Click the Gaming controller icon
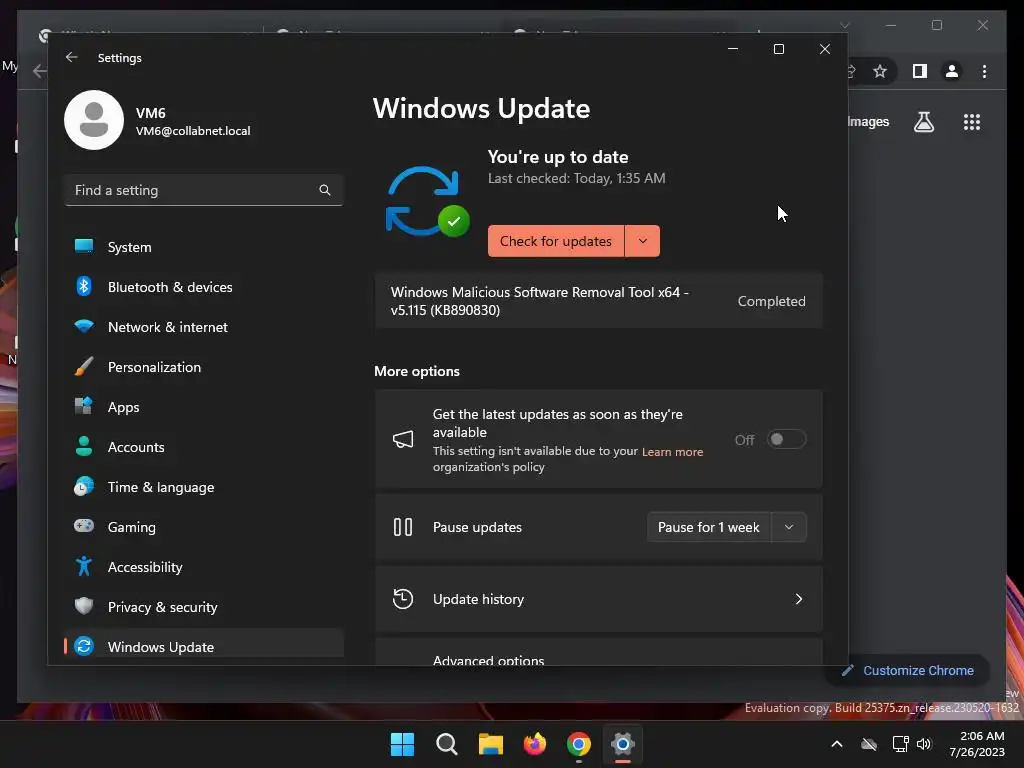 [x=84, y=526]
